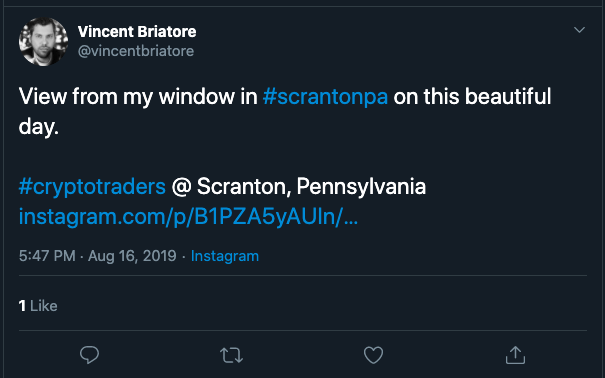Click the reply speech bubble icon

90,355
